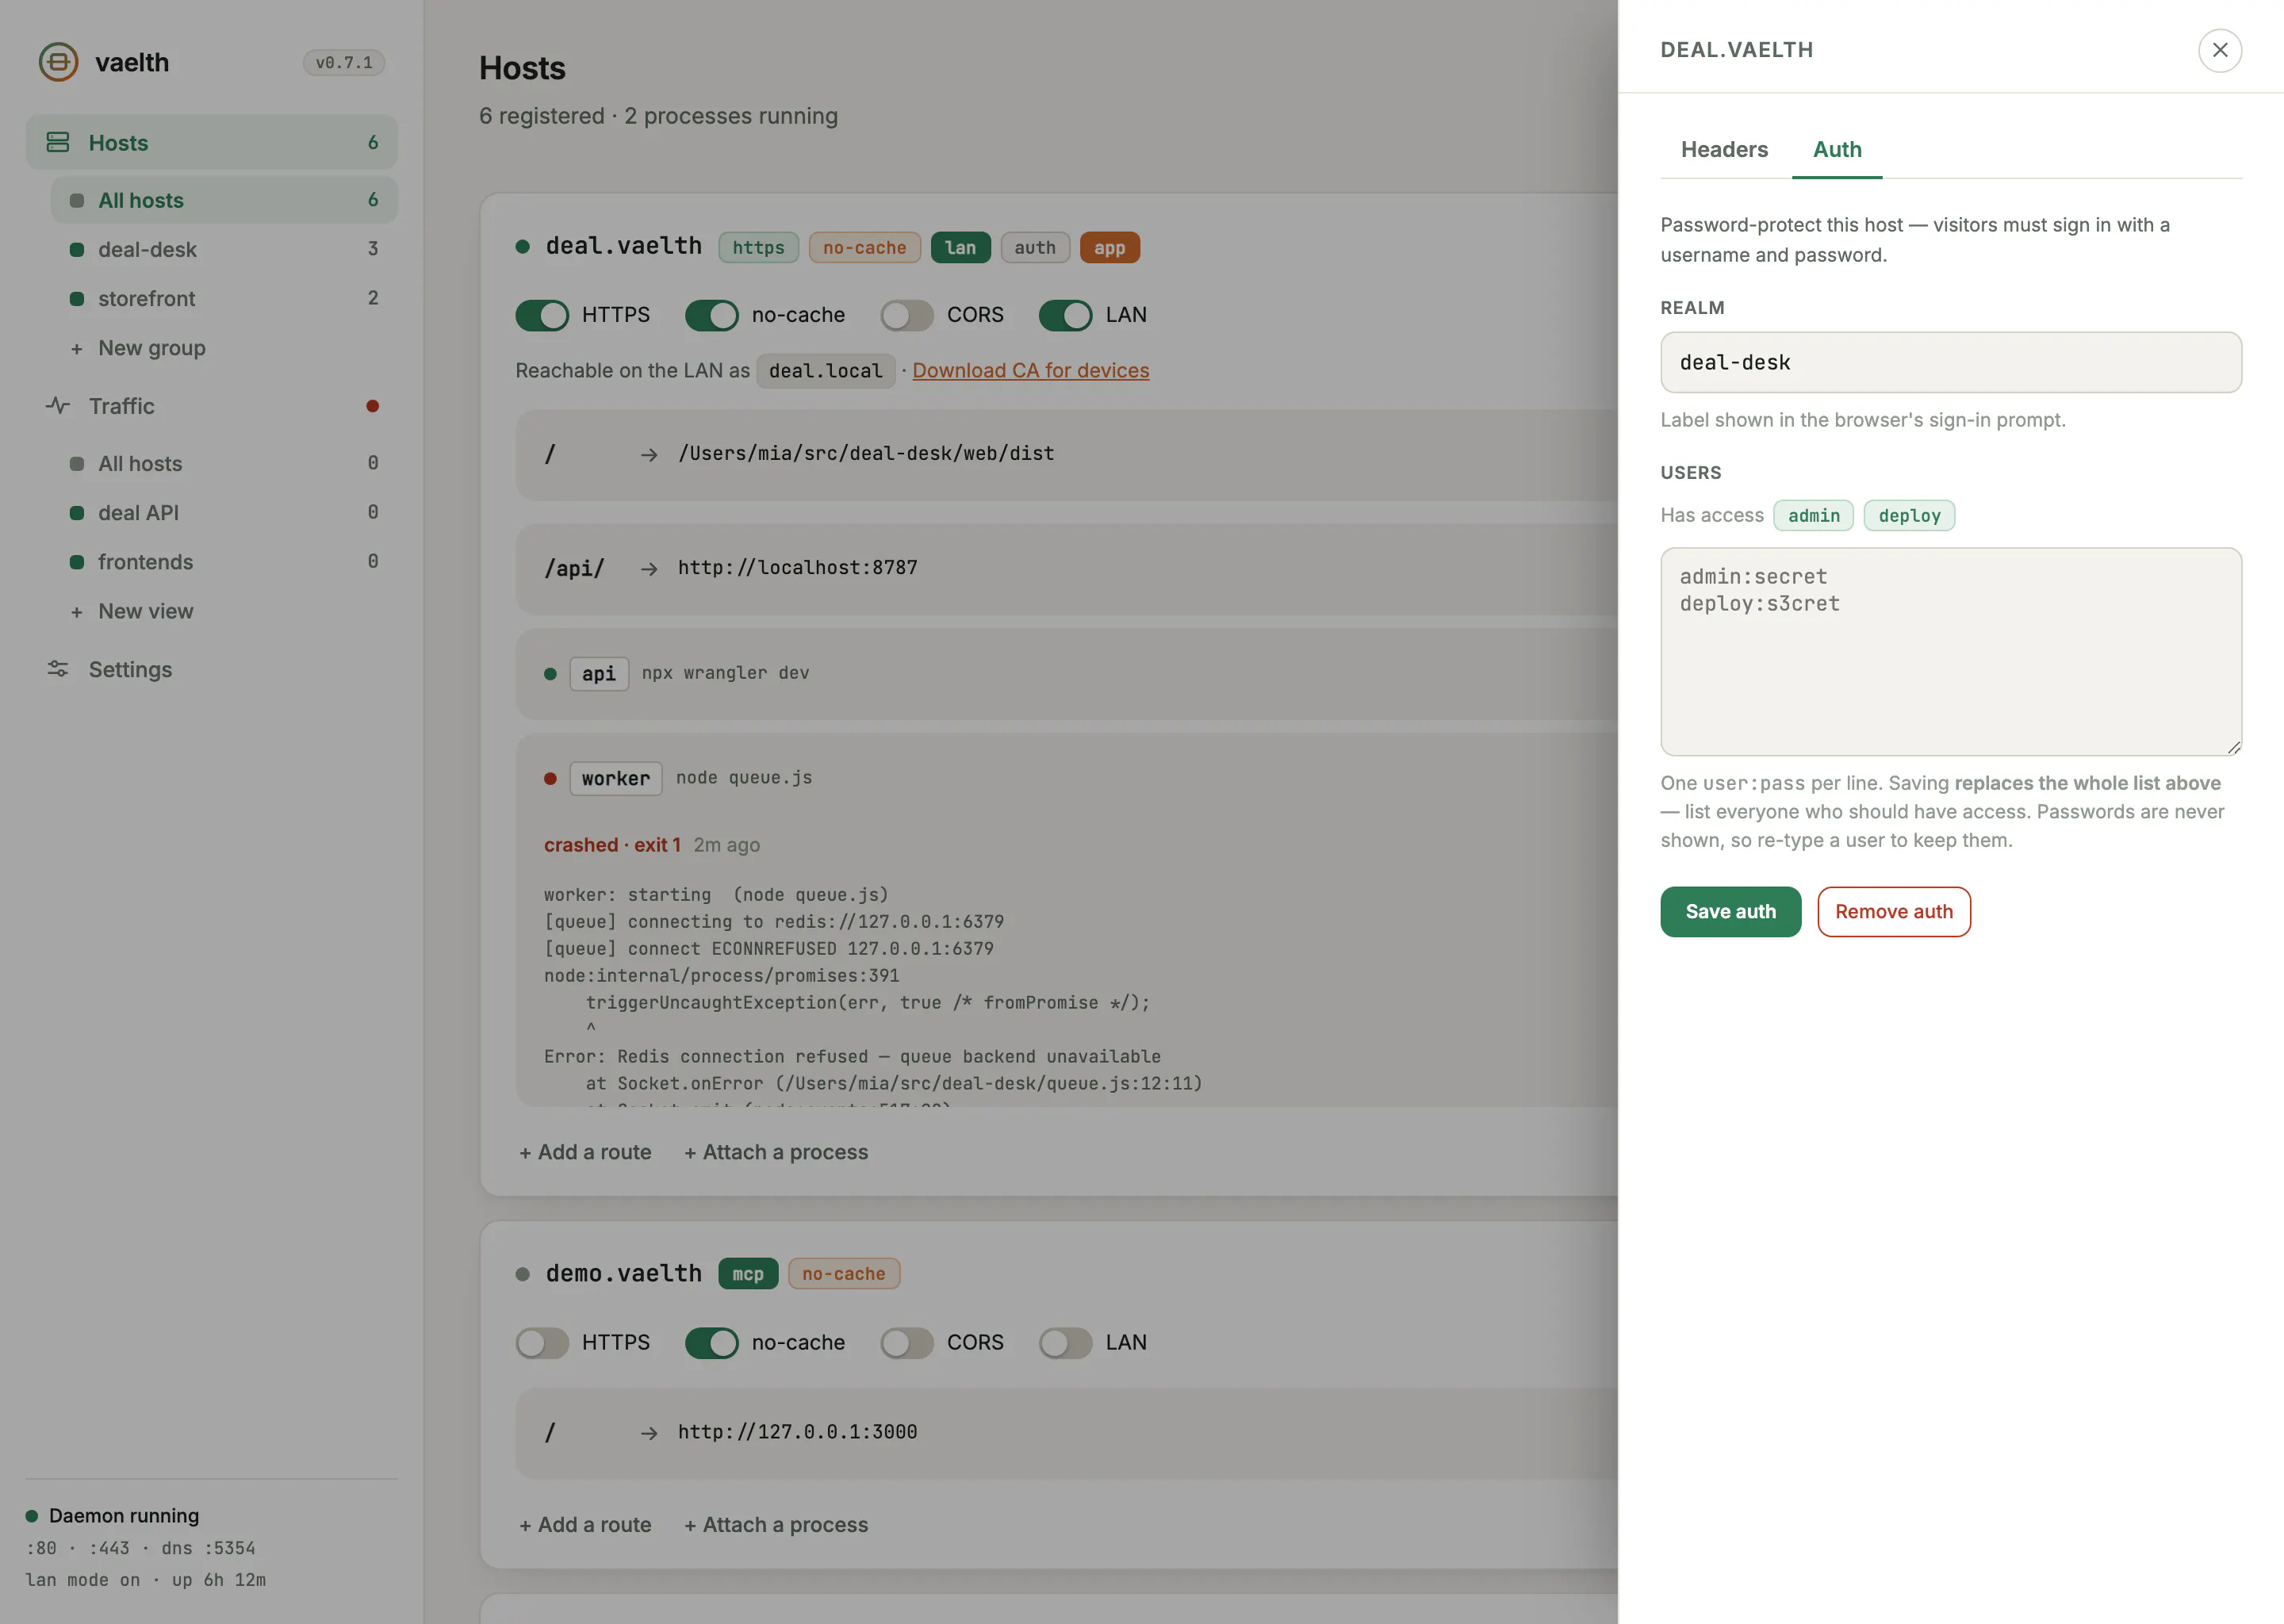Attach a process to demo.vaelth

(776, 1525)
